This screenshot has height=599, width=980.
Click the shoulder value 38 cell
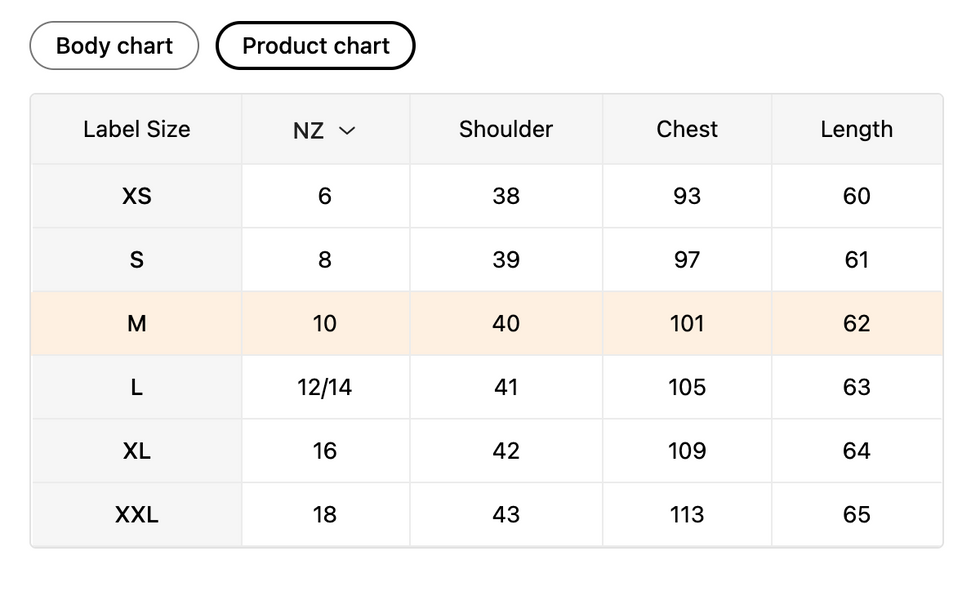tap(506, 196)
